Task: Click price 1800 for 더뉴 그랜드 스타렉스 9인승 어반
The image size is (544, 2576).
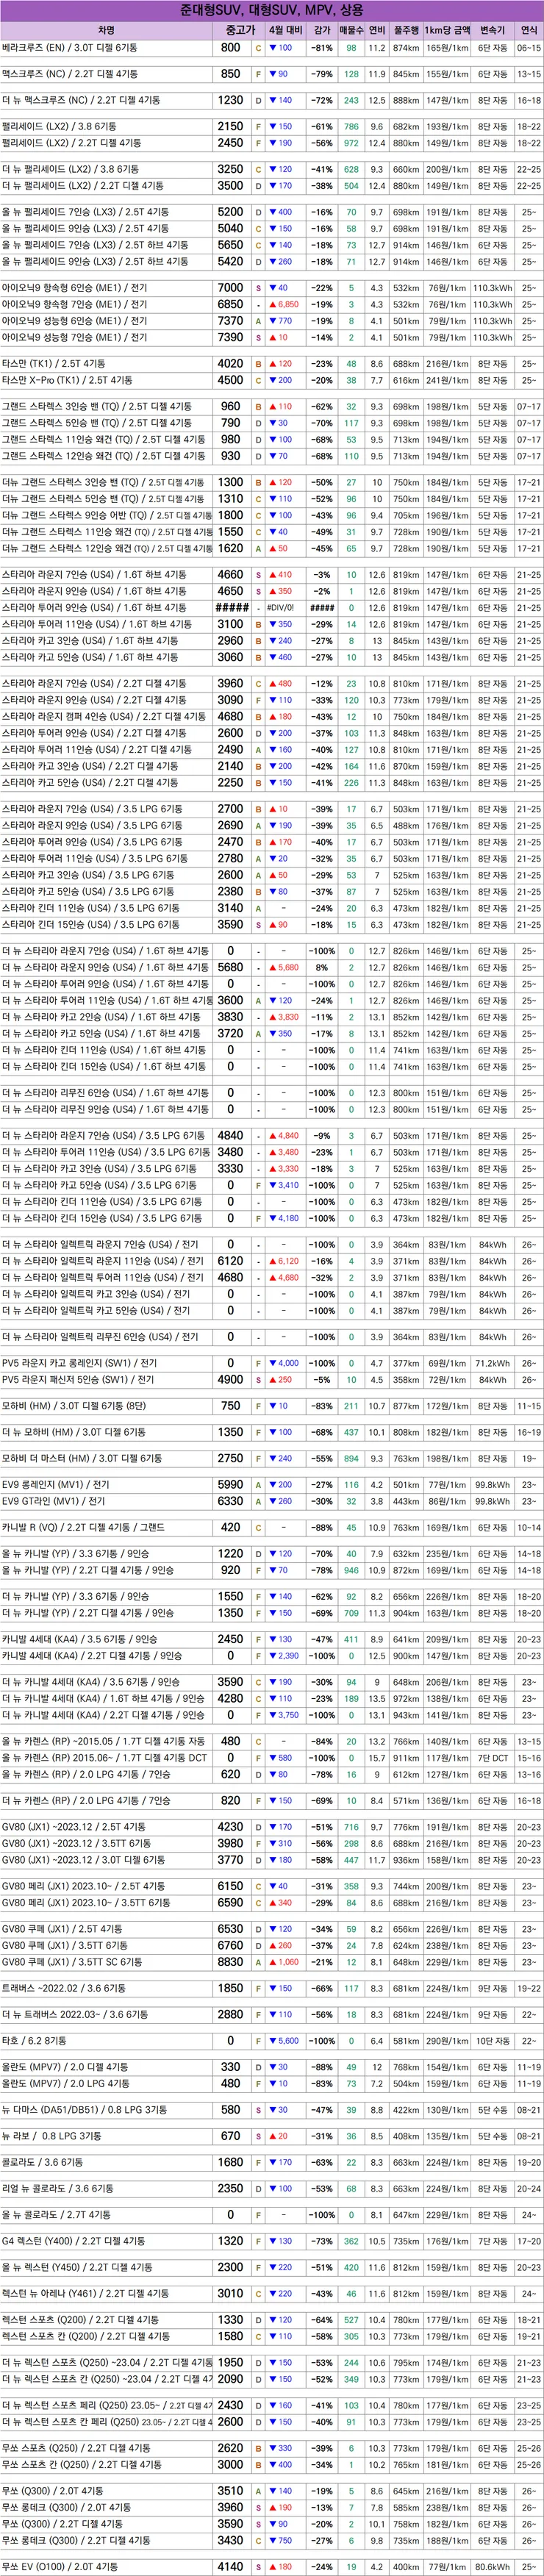Action: pos(231,515)
